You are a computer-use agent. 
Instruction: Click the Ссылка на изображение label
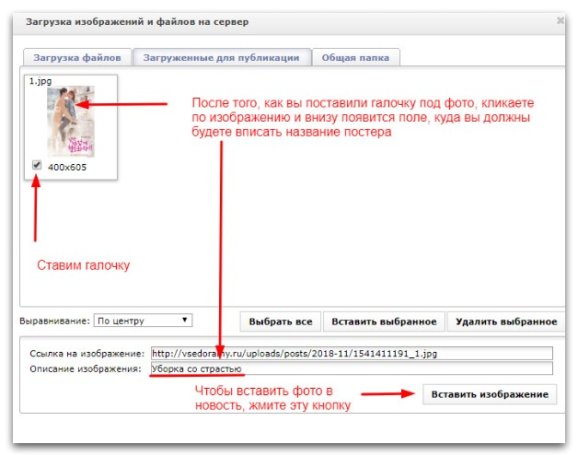click(x=87, y=354)
